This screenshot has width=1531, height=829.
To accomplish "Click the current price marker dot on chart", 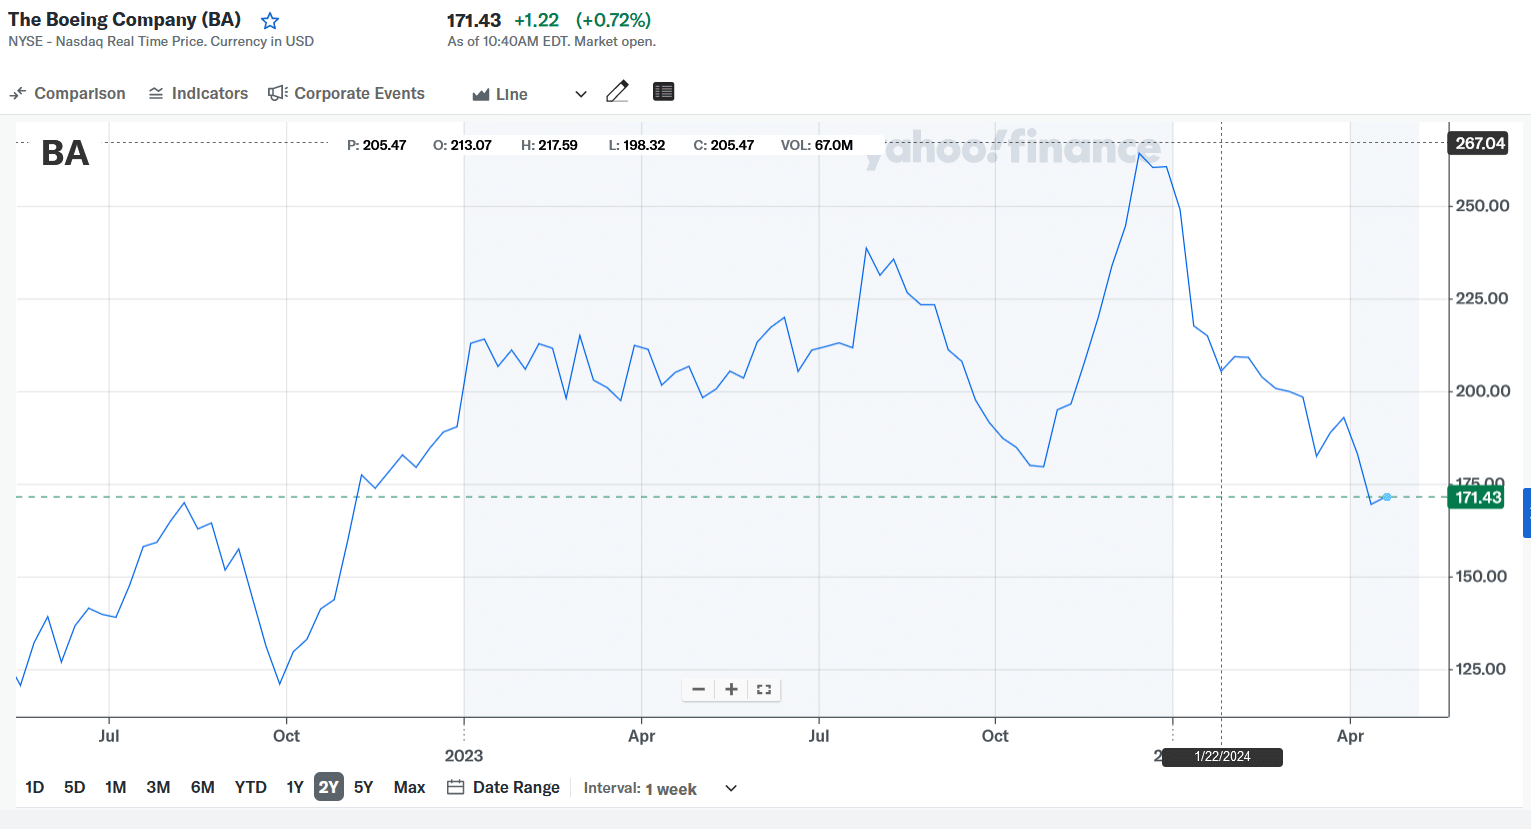I will (1386, 497).
